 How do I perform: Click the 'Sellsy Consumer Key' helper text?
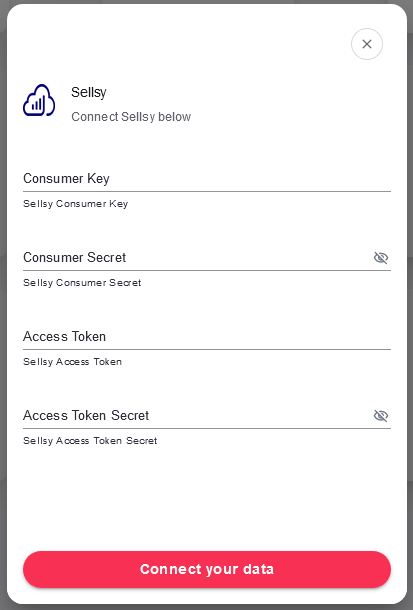[75, 203]
